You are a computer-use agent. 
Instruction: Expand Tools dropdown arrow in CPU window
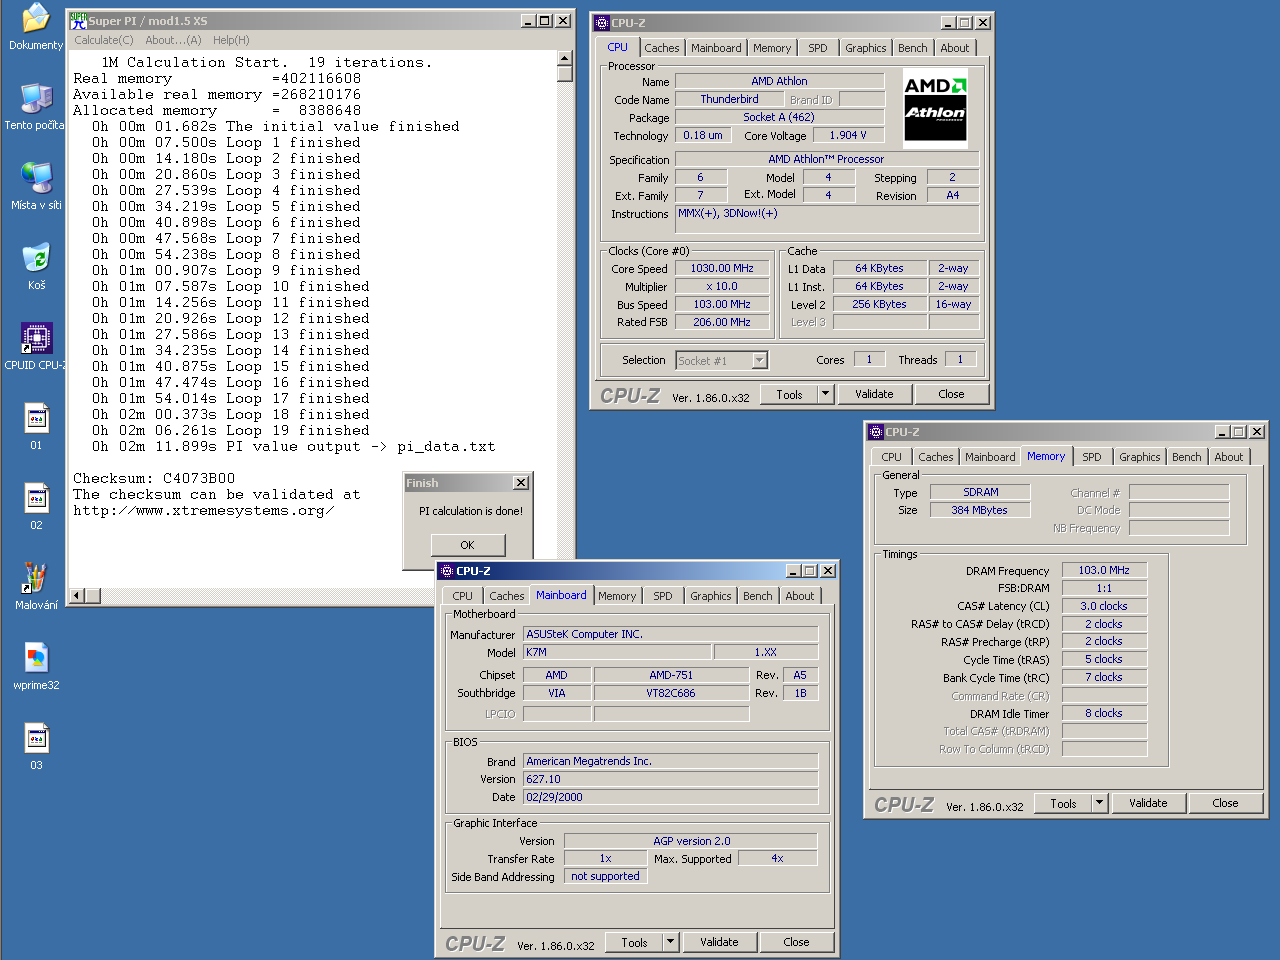(x=826, y=394)
